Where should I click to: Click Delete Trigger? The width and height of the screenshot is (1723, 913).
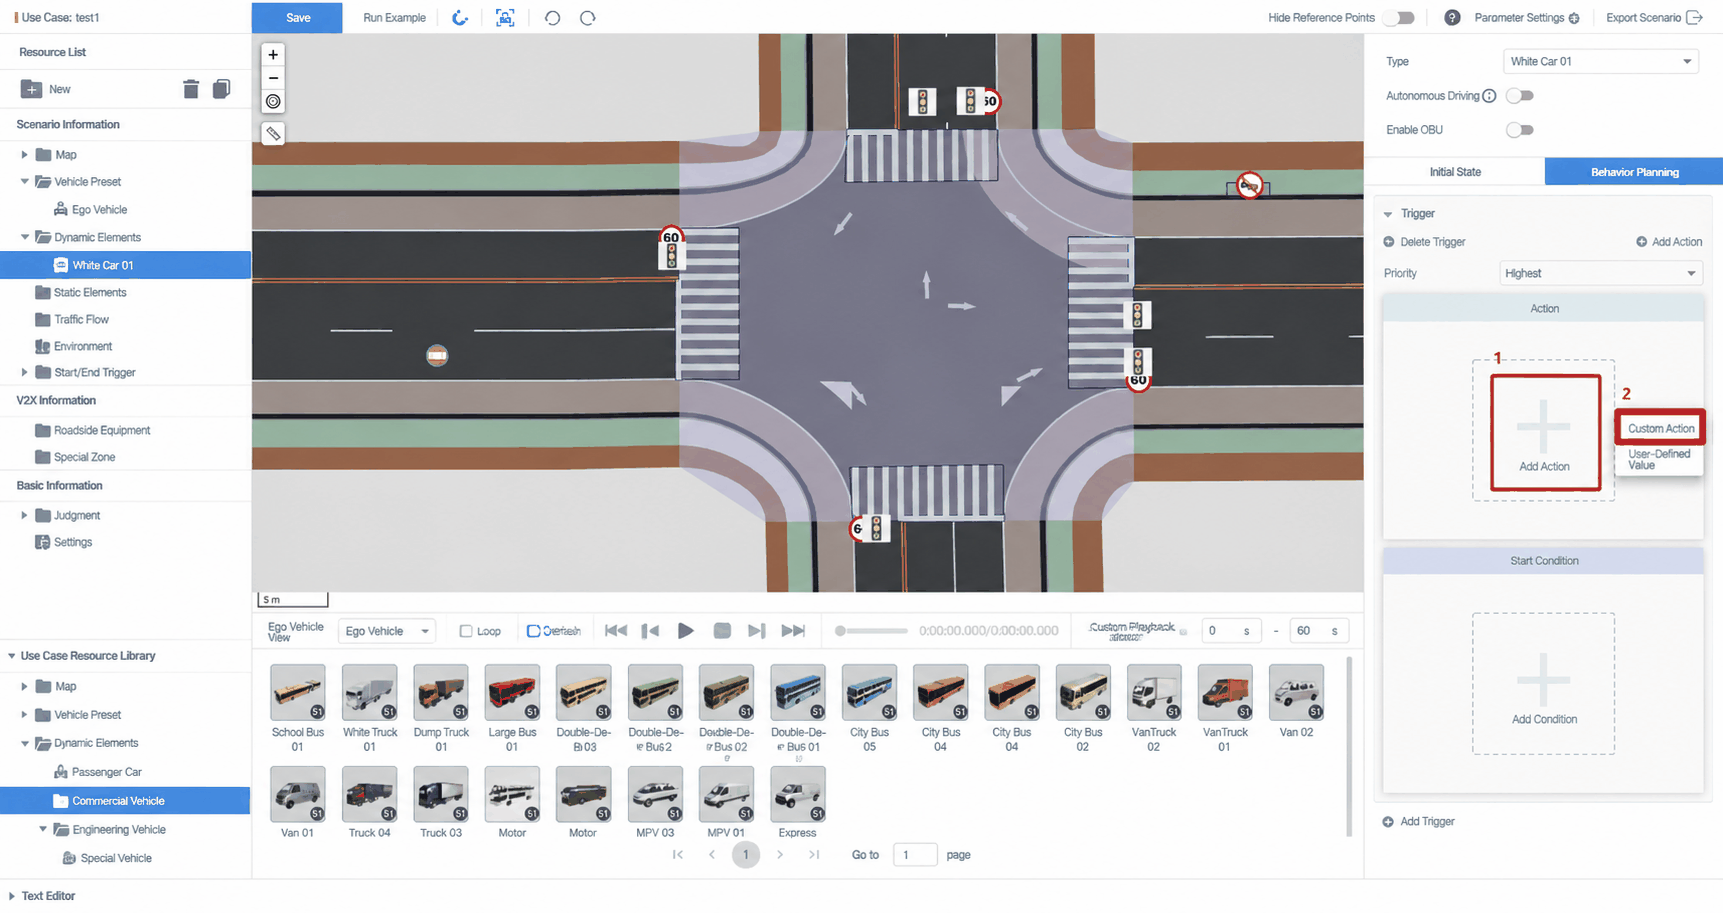1424,242
